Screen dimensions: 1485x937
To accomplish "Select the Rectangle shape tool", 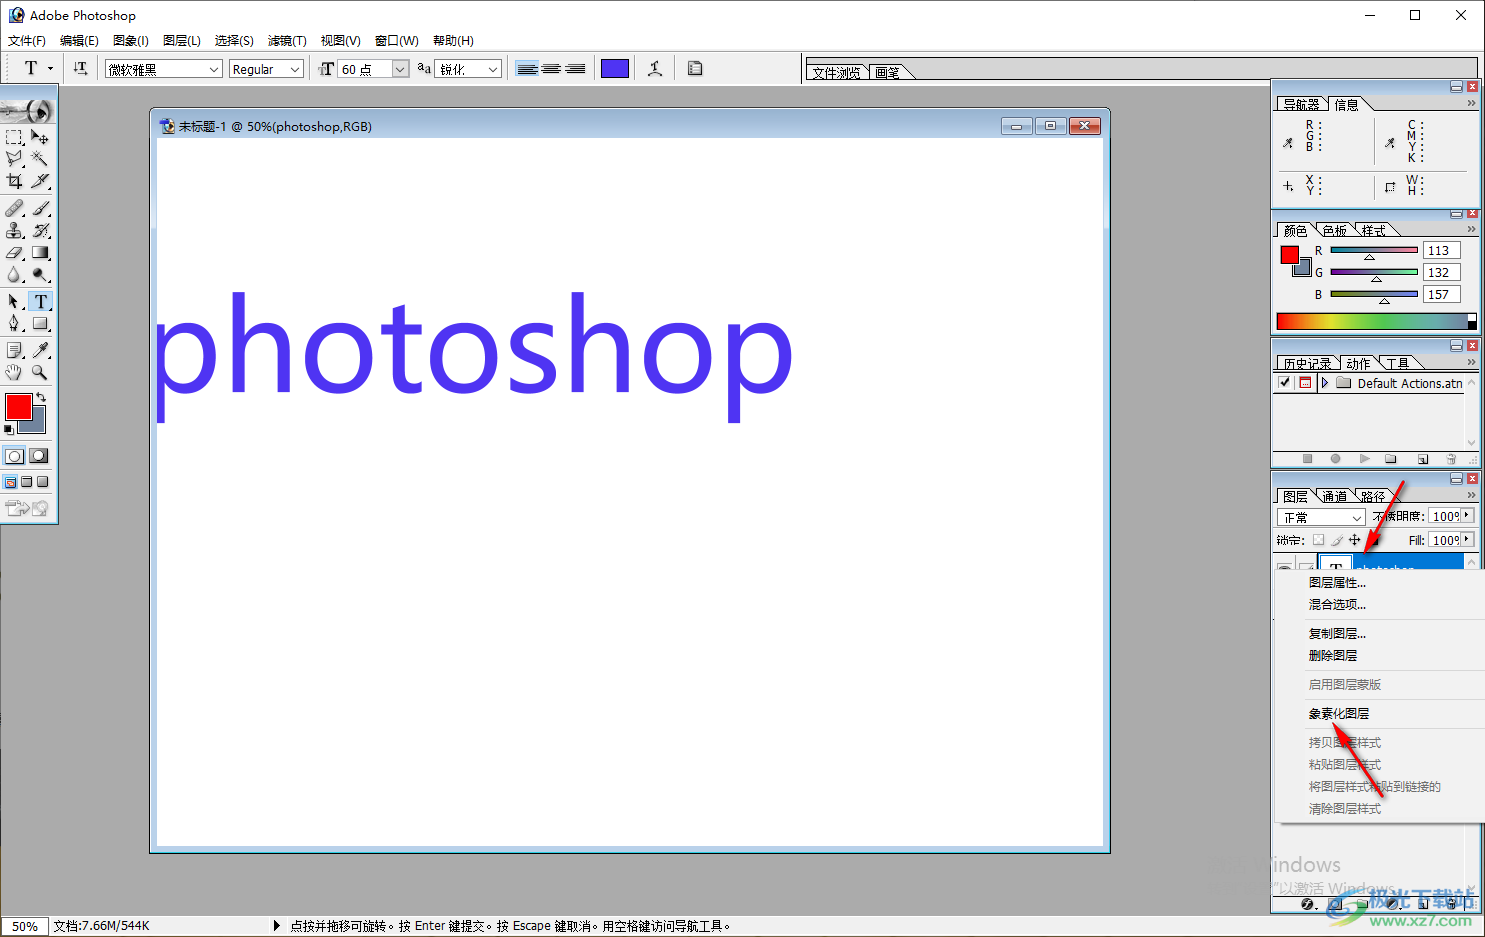I will coord(40,323).
